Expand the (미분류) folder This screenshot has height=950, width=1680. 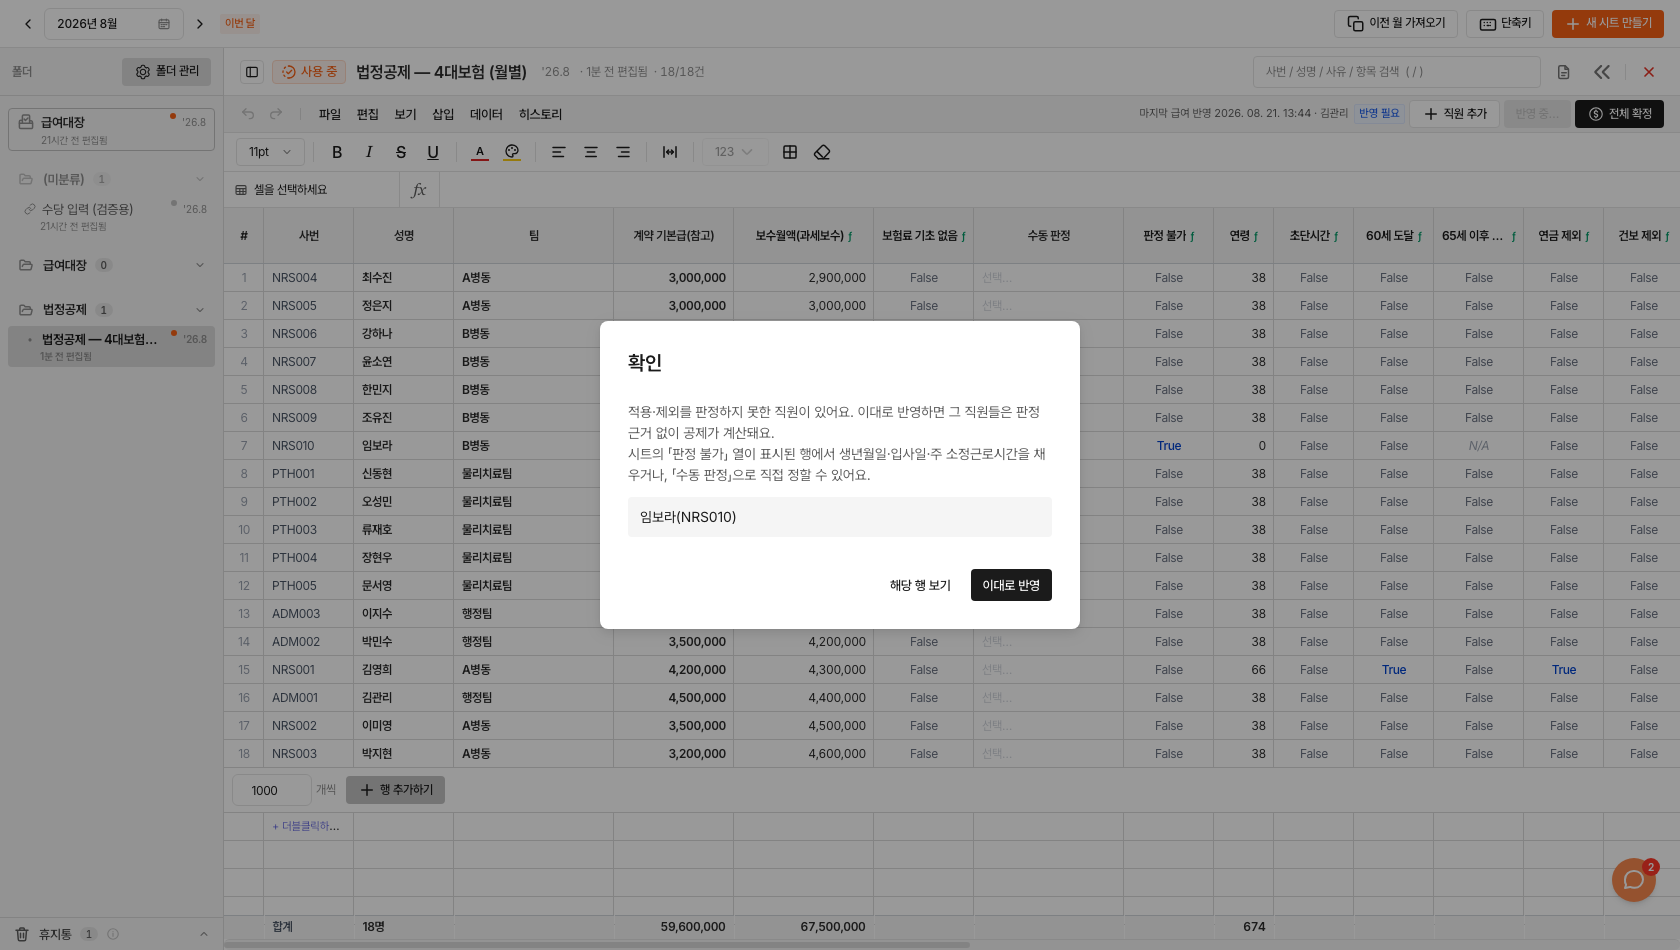pyautogui.click(x=200, y=179)
